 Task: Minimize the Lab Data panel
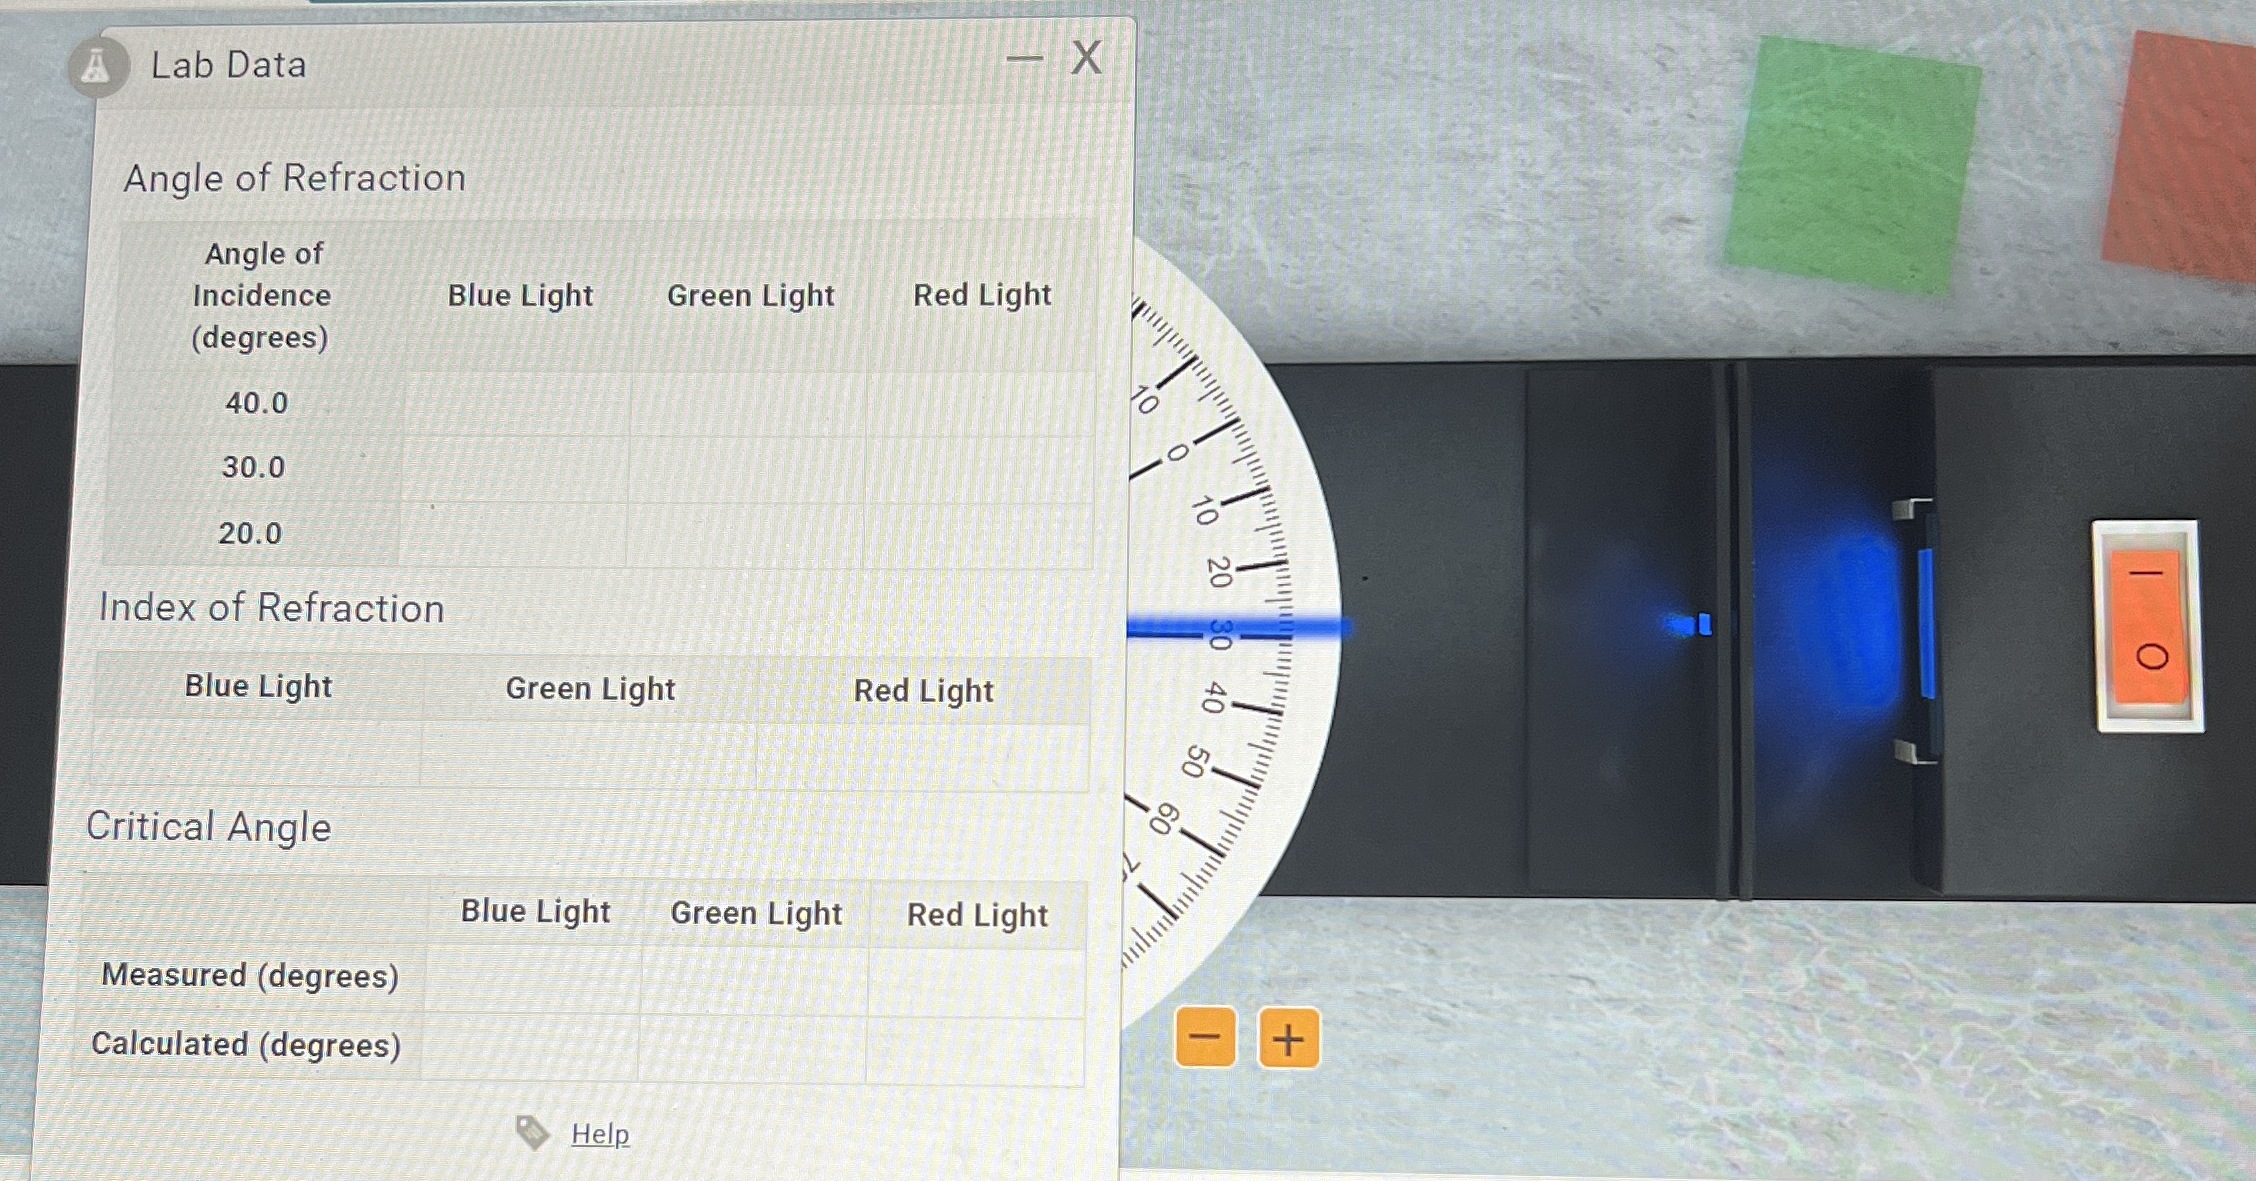[1023, 59]
